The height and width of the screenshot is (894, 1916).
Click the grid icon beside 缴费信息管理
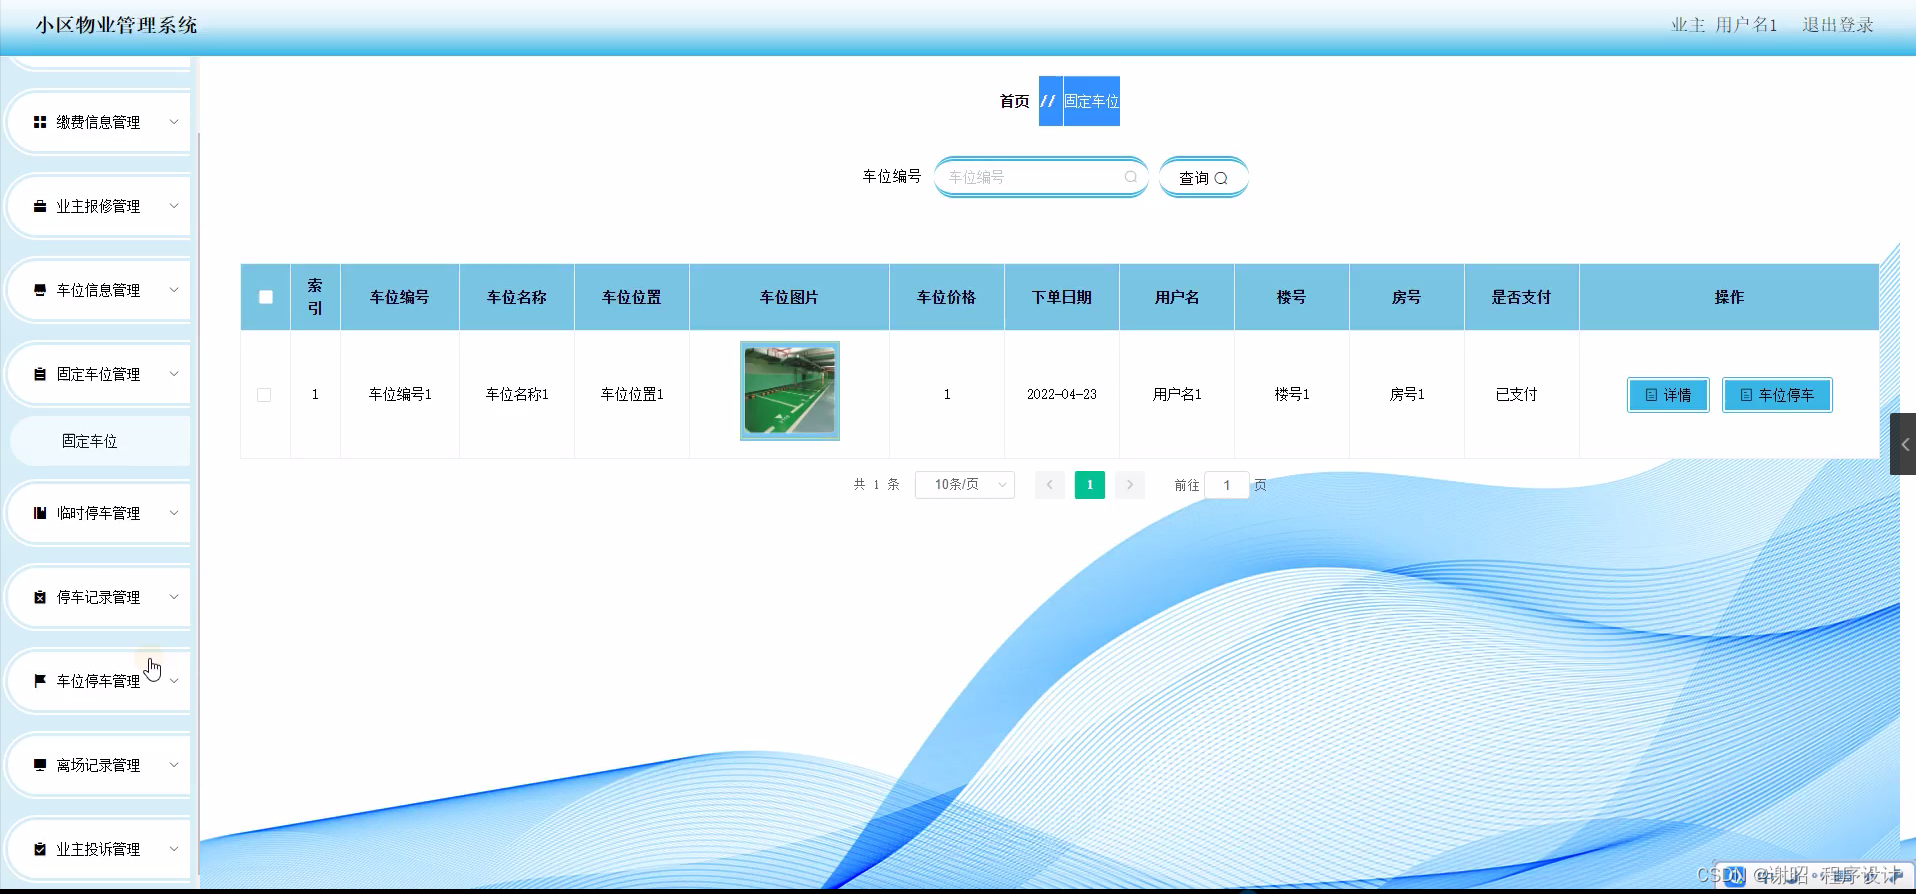pyautogui.click(x=40, y=122)
